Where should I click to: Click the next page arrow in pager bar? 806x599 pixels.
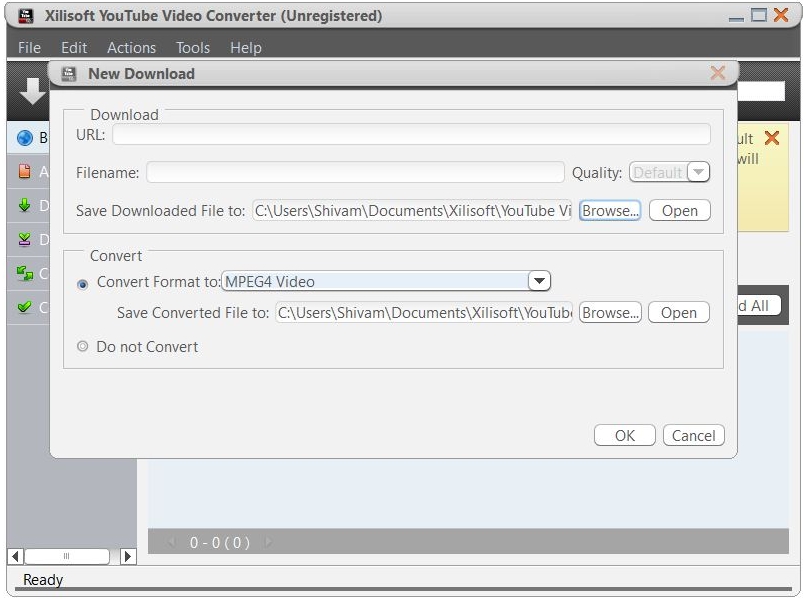tap(268, 542)
